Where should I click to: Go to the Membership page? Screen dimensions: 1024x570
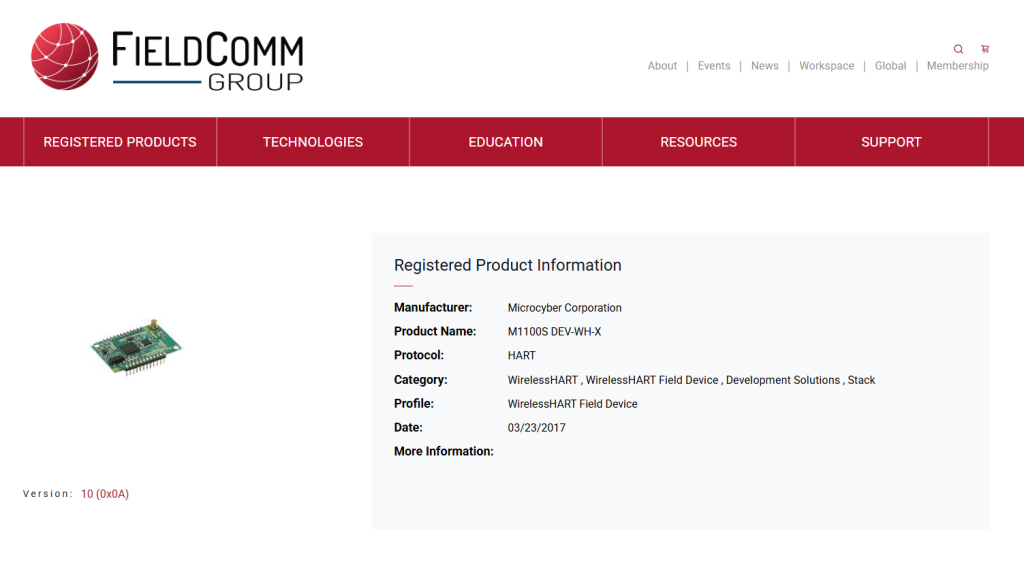click(x=957, y=66)
